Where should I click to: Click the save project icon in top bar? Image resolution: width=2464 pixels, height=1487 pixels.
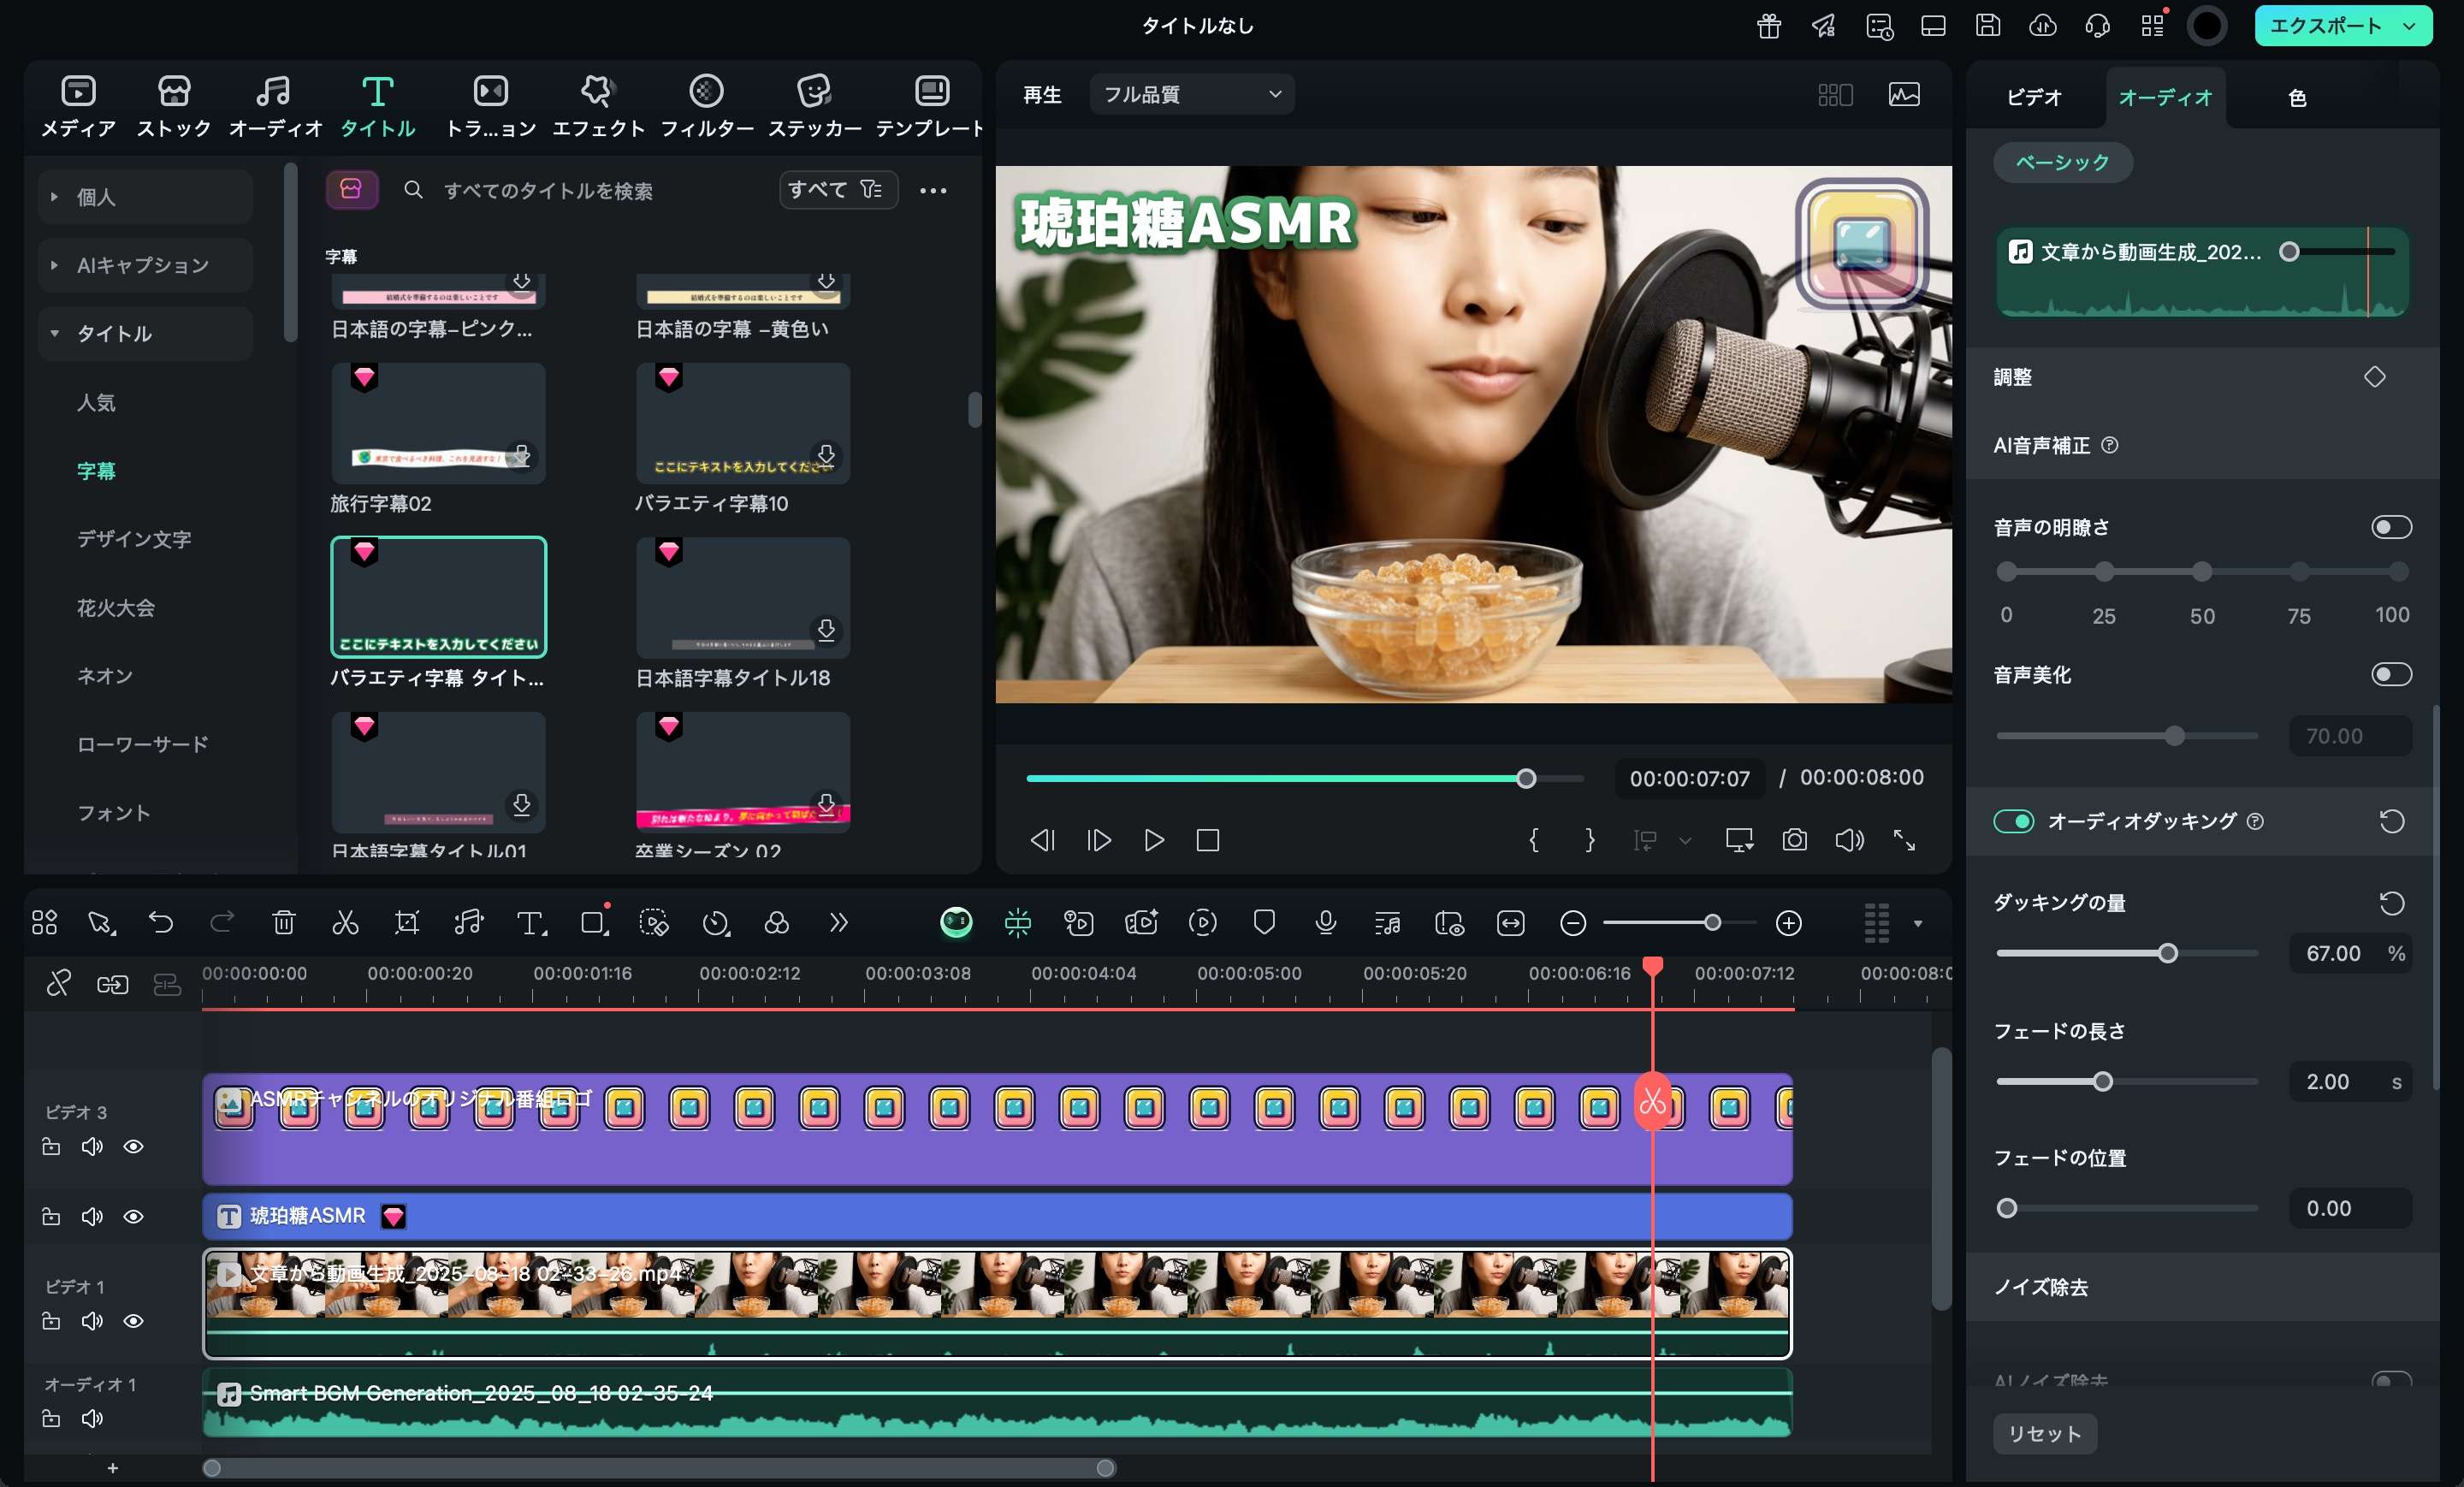click(x=1988, y=26)
